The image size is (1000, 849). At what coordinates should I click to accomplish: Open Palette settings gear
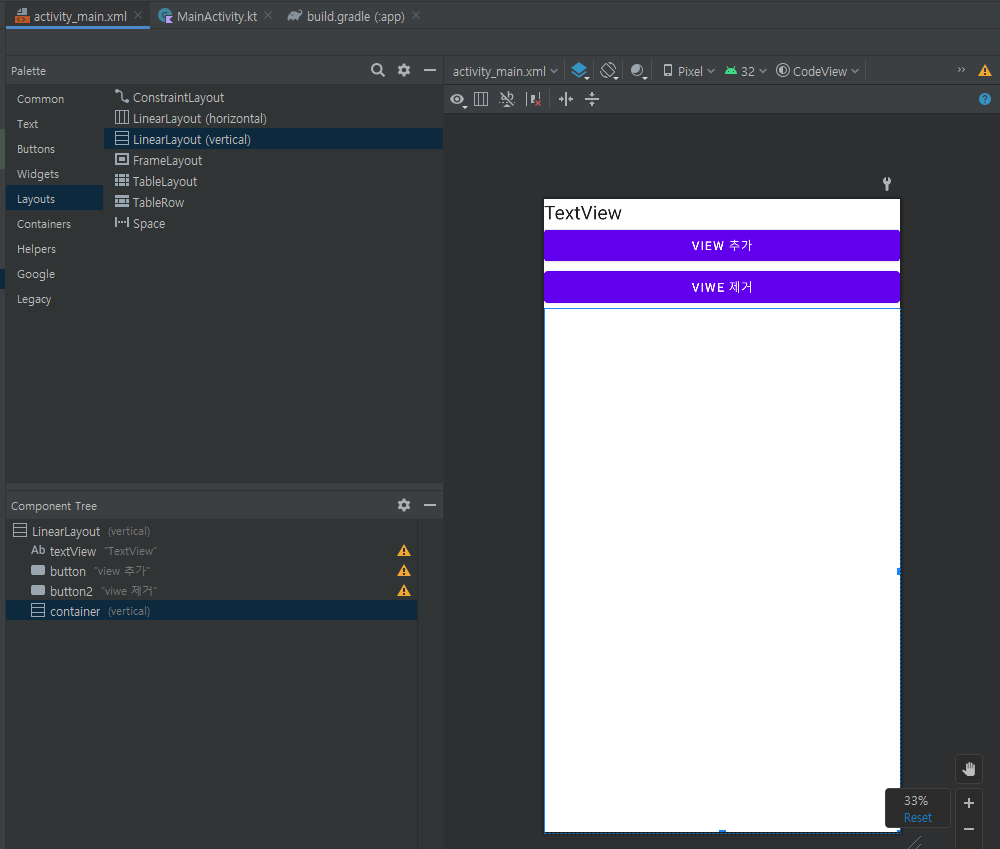point(404,70)
